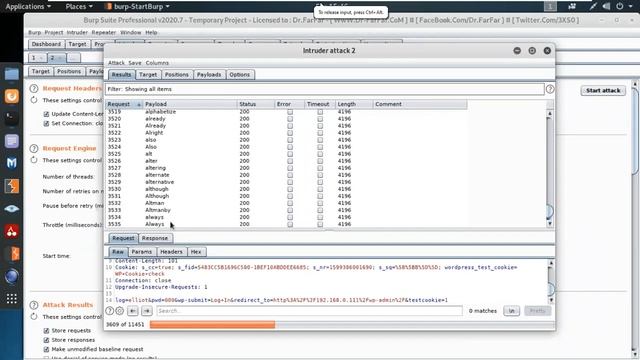Open the Attack menu
The image size is (640, 360).
(116, 63)
